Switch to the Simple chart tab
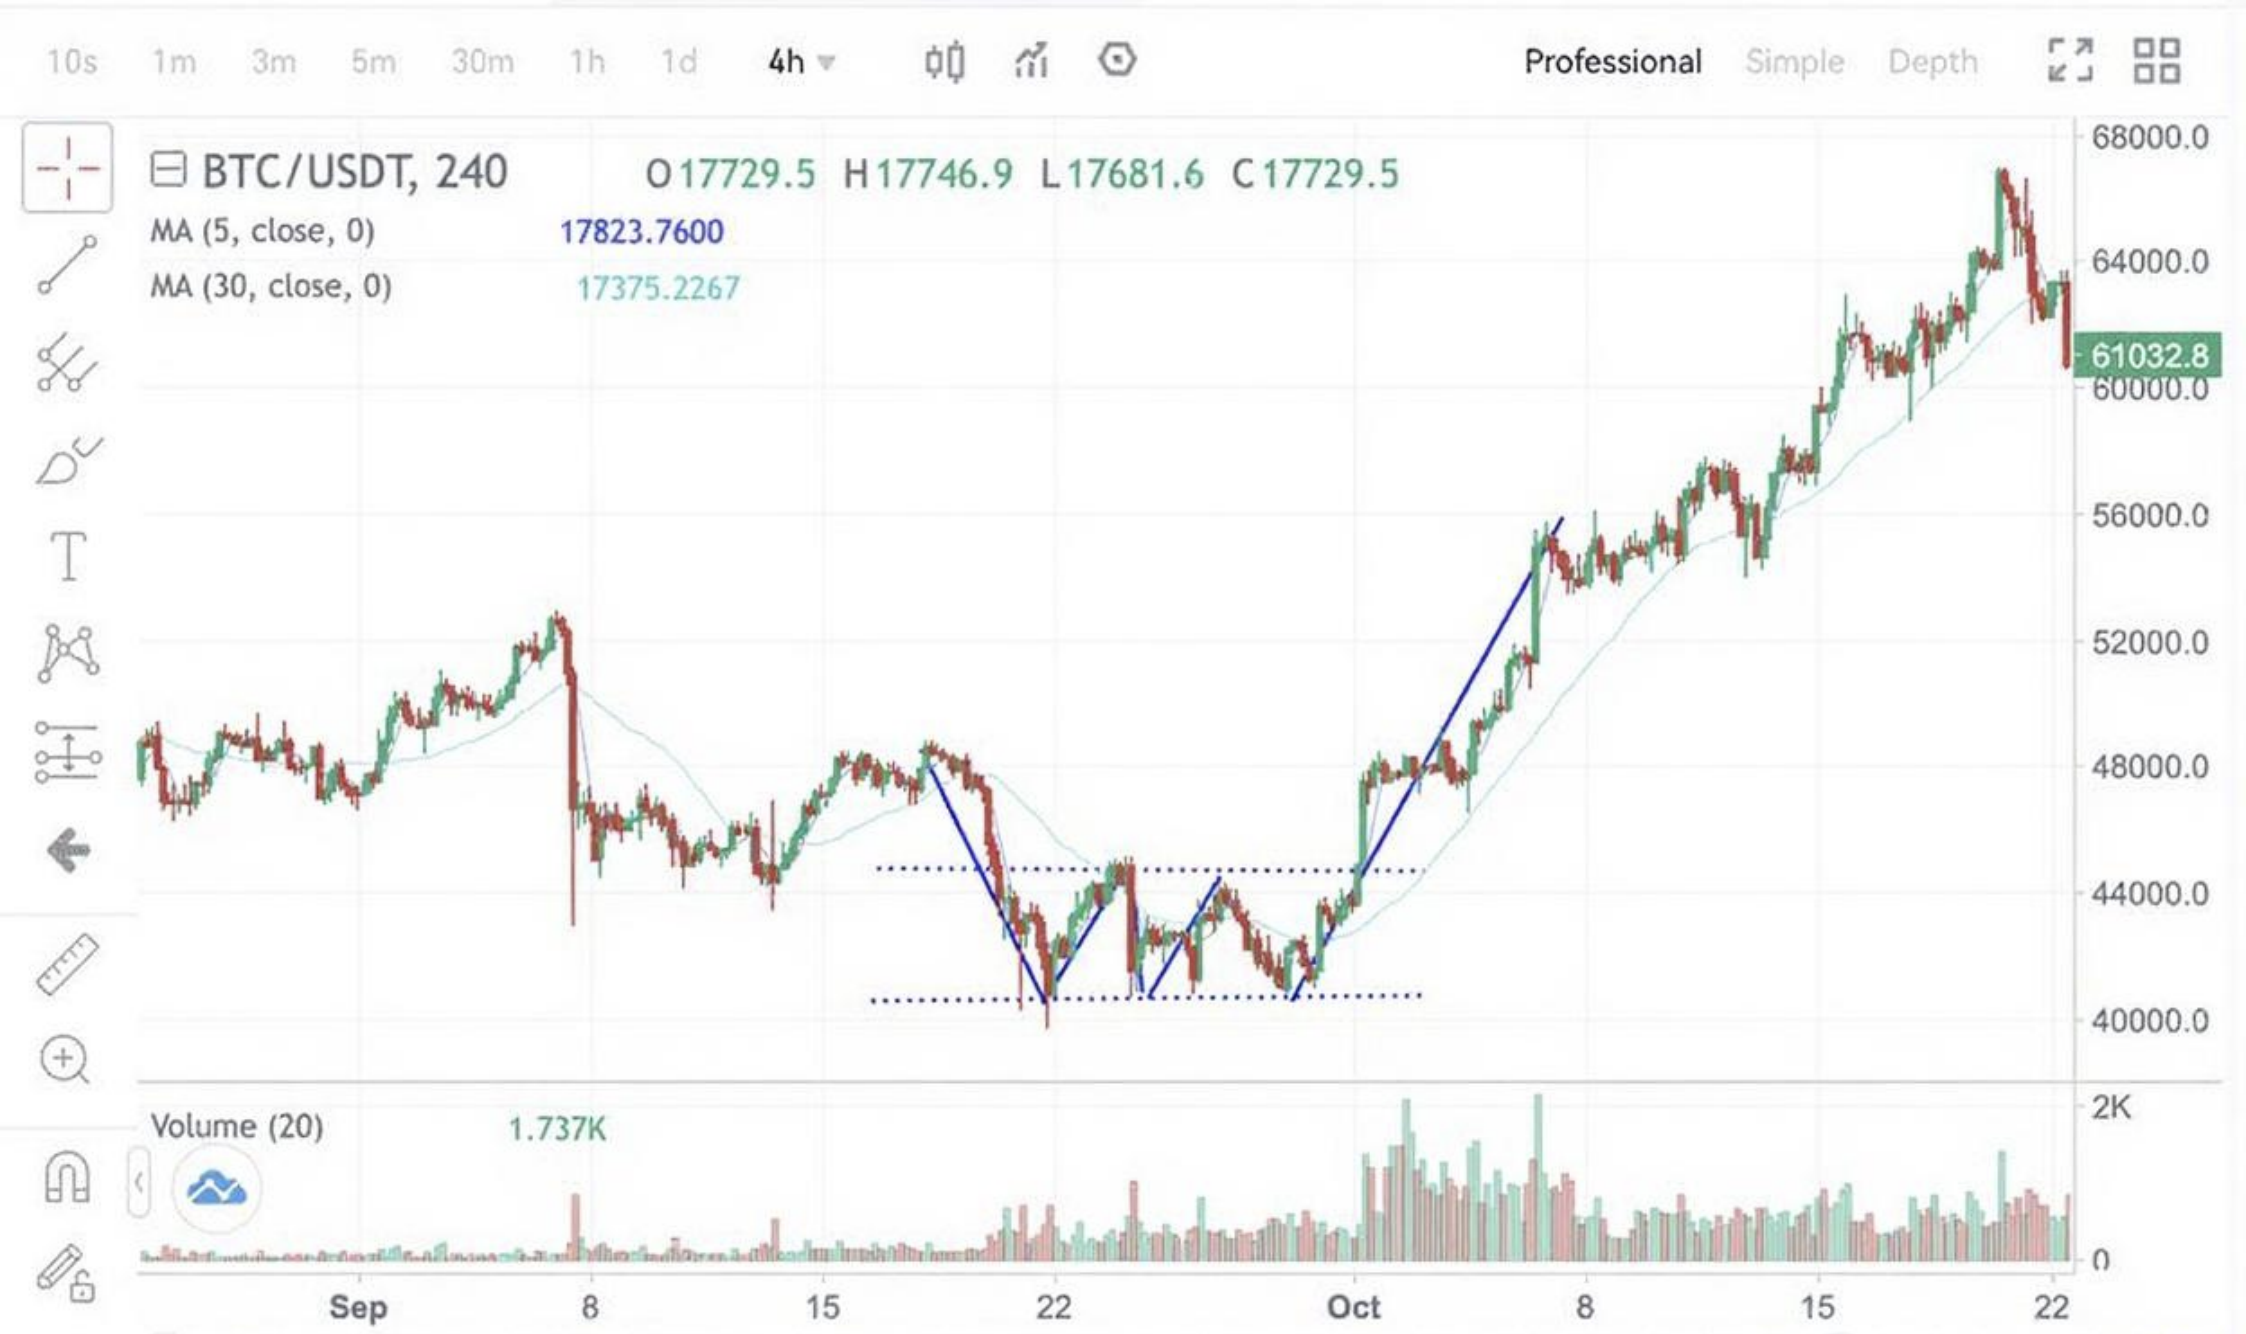Screen dimensions: 2246x1334 (x=1794, y=62)
